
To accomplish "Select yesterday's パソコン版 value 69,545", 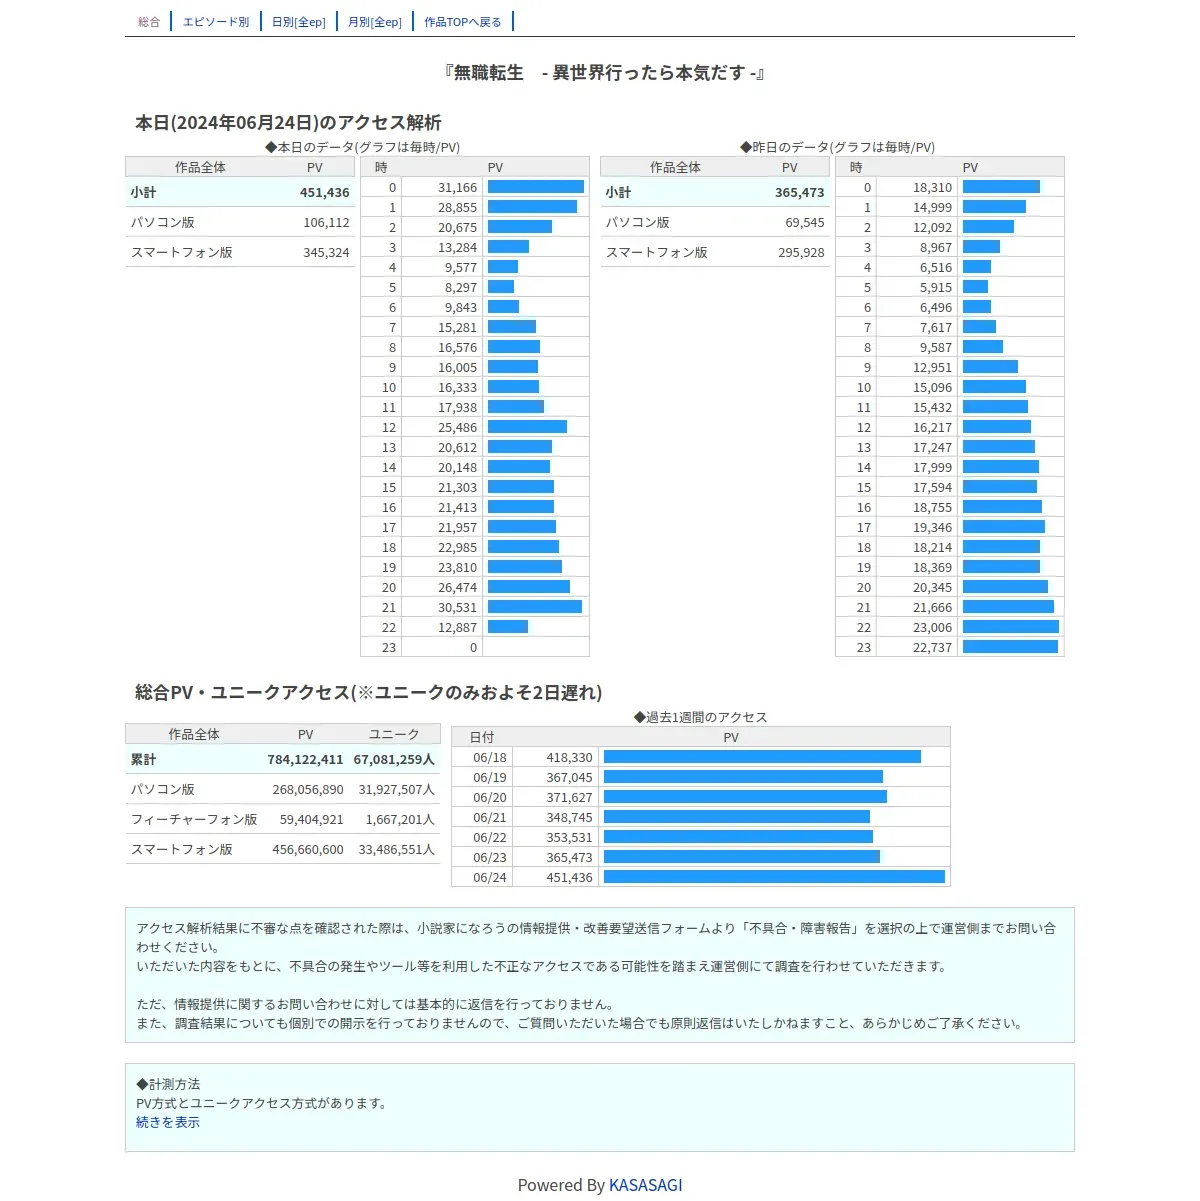I will click(805, 222).
